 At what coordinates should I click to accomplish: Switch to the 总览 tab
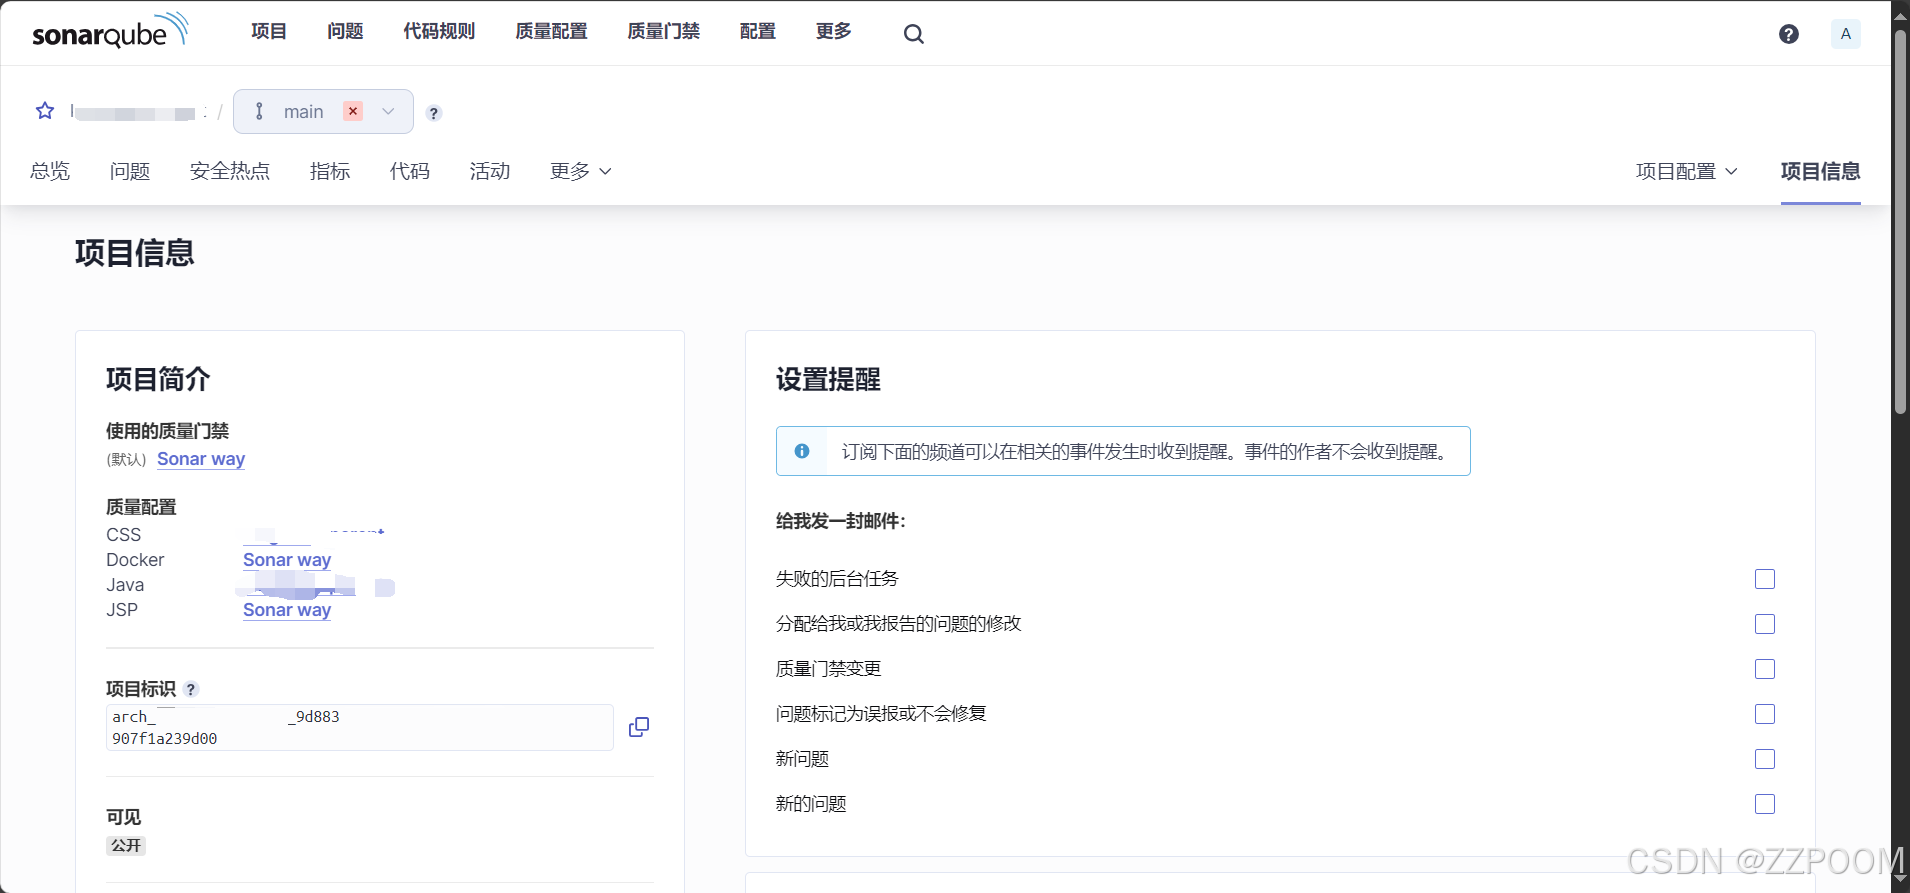tap(50, 172)
